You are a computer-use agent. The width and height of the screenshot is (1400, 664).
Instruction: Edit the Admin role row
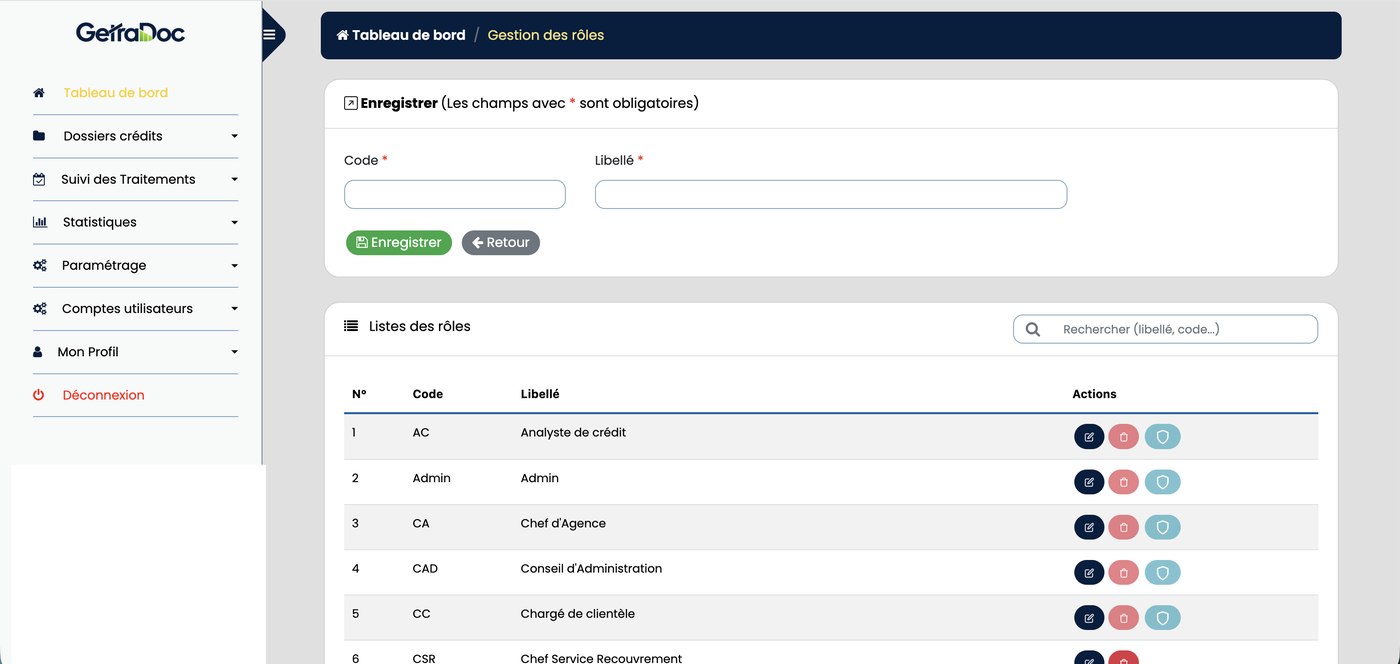pos(1089,482)
